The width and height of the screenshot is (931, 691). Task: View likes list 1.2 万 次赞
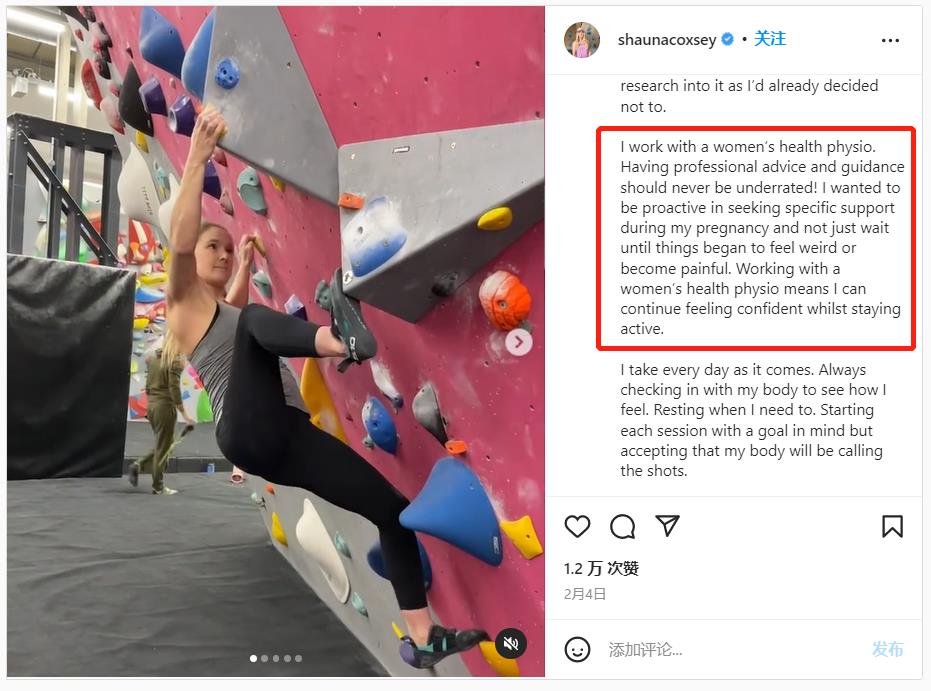tap(601, 569)
